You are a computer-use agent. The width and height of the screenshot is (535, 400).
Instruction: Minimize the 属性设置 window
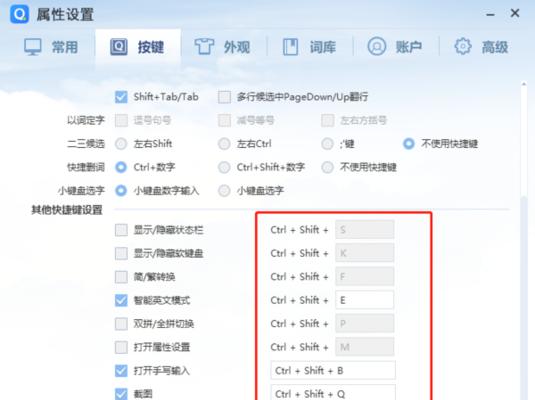tap(490, 14)
